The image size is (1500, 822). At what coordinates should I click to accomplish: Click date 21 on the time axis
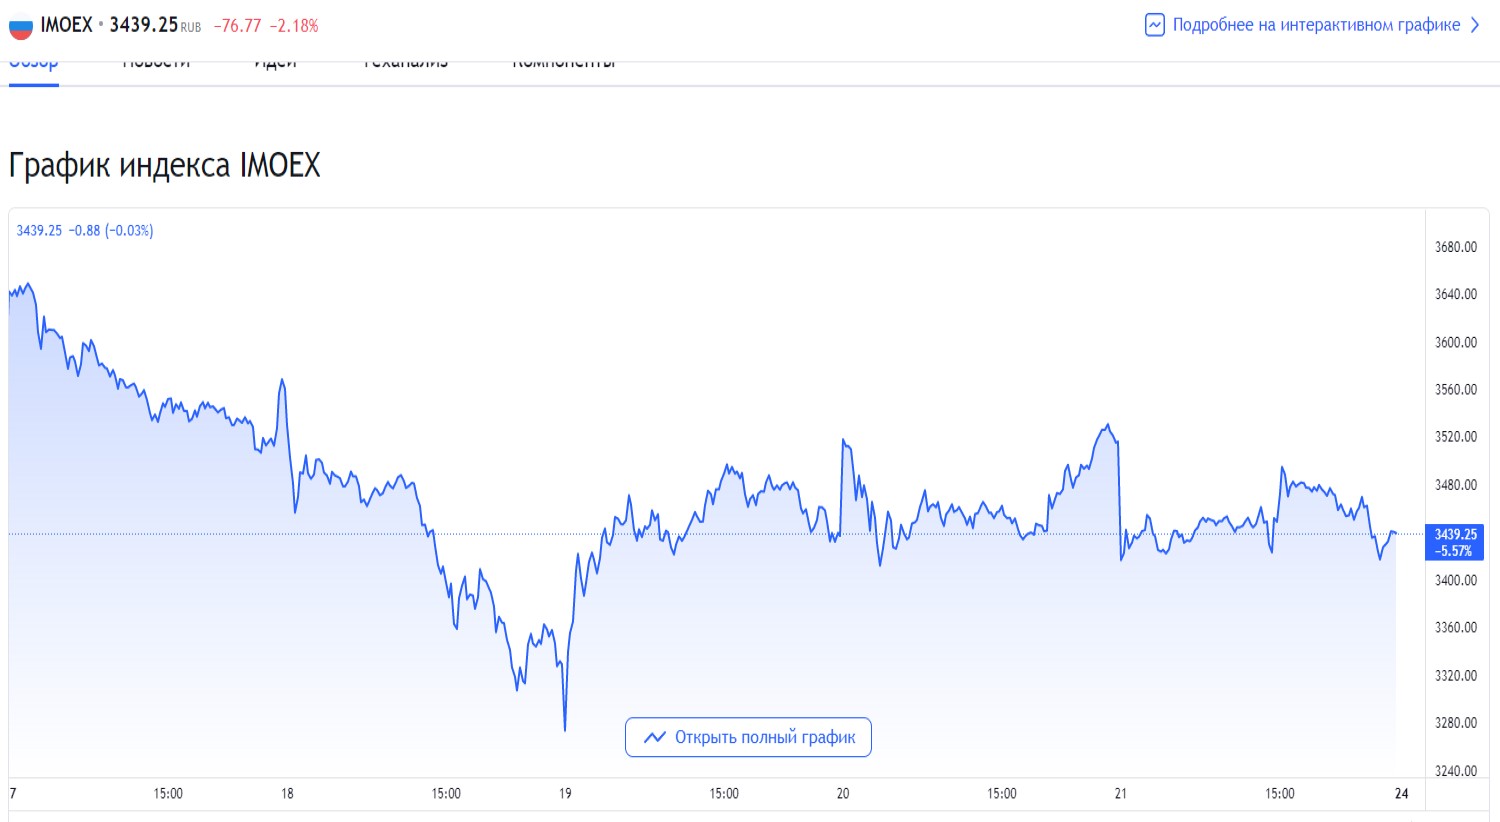pos(1121,794)
